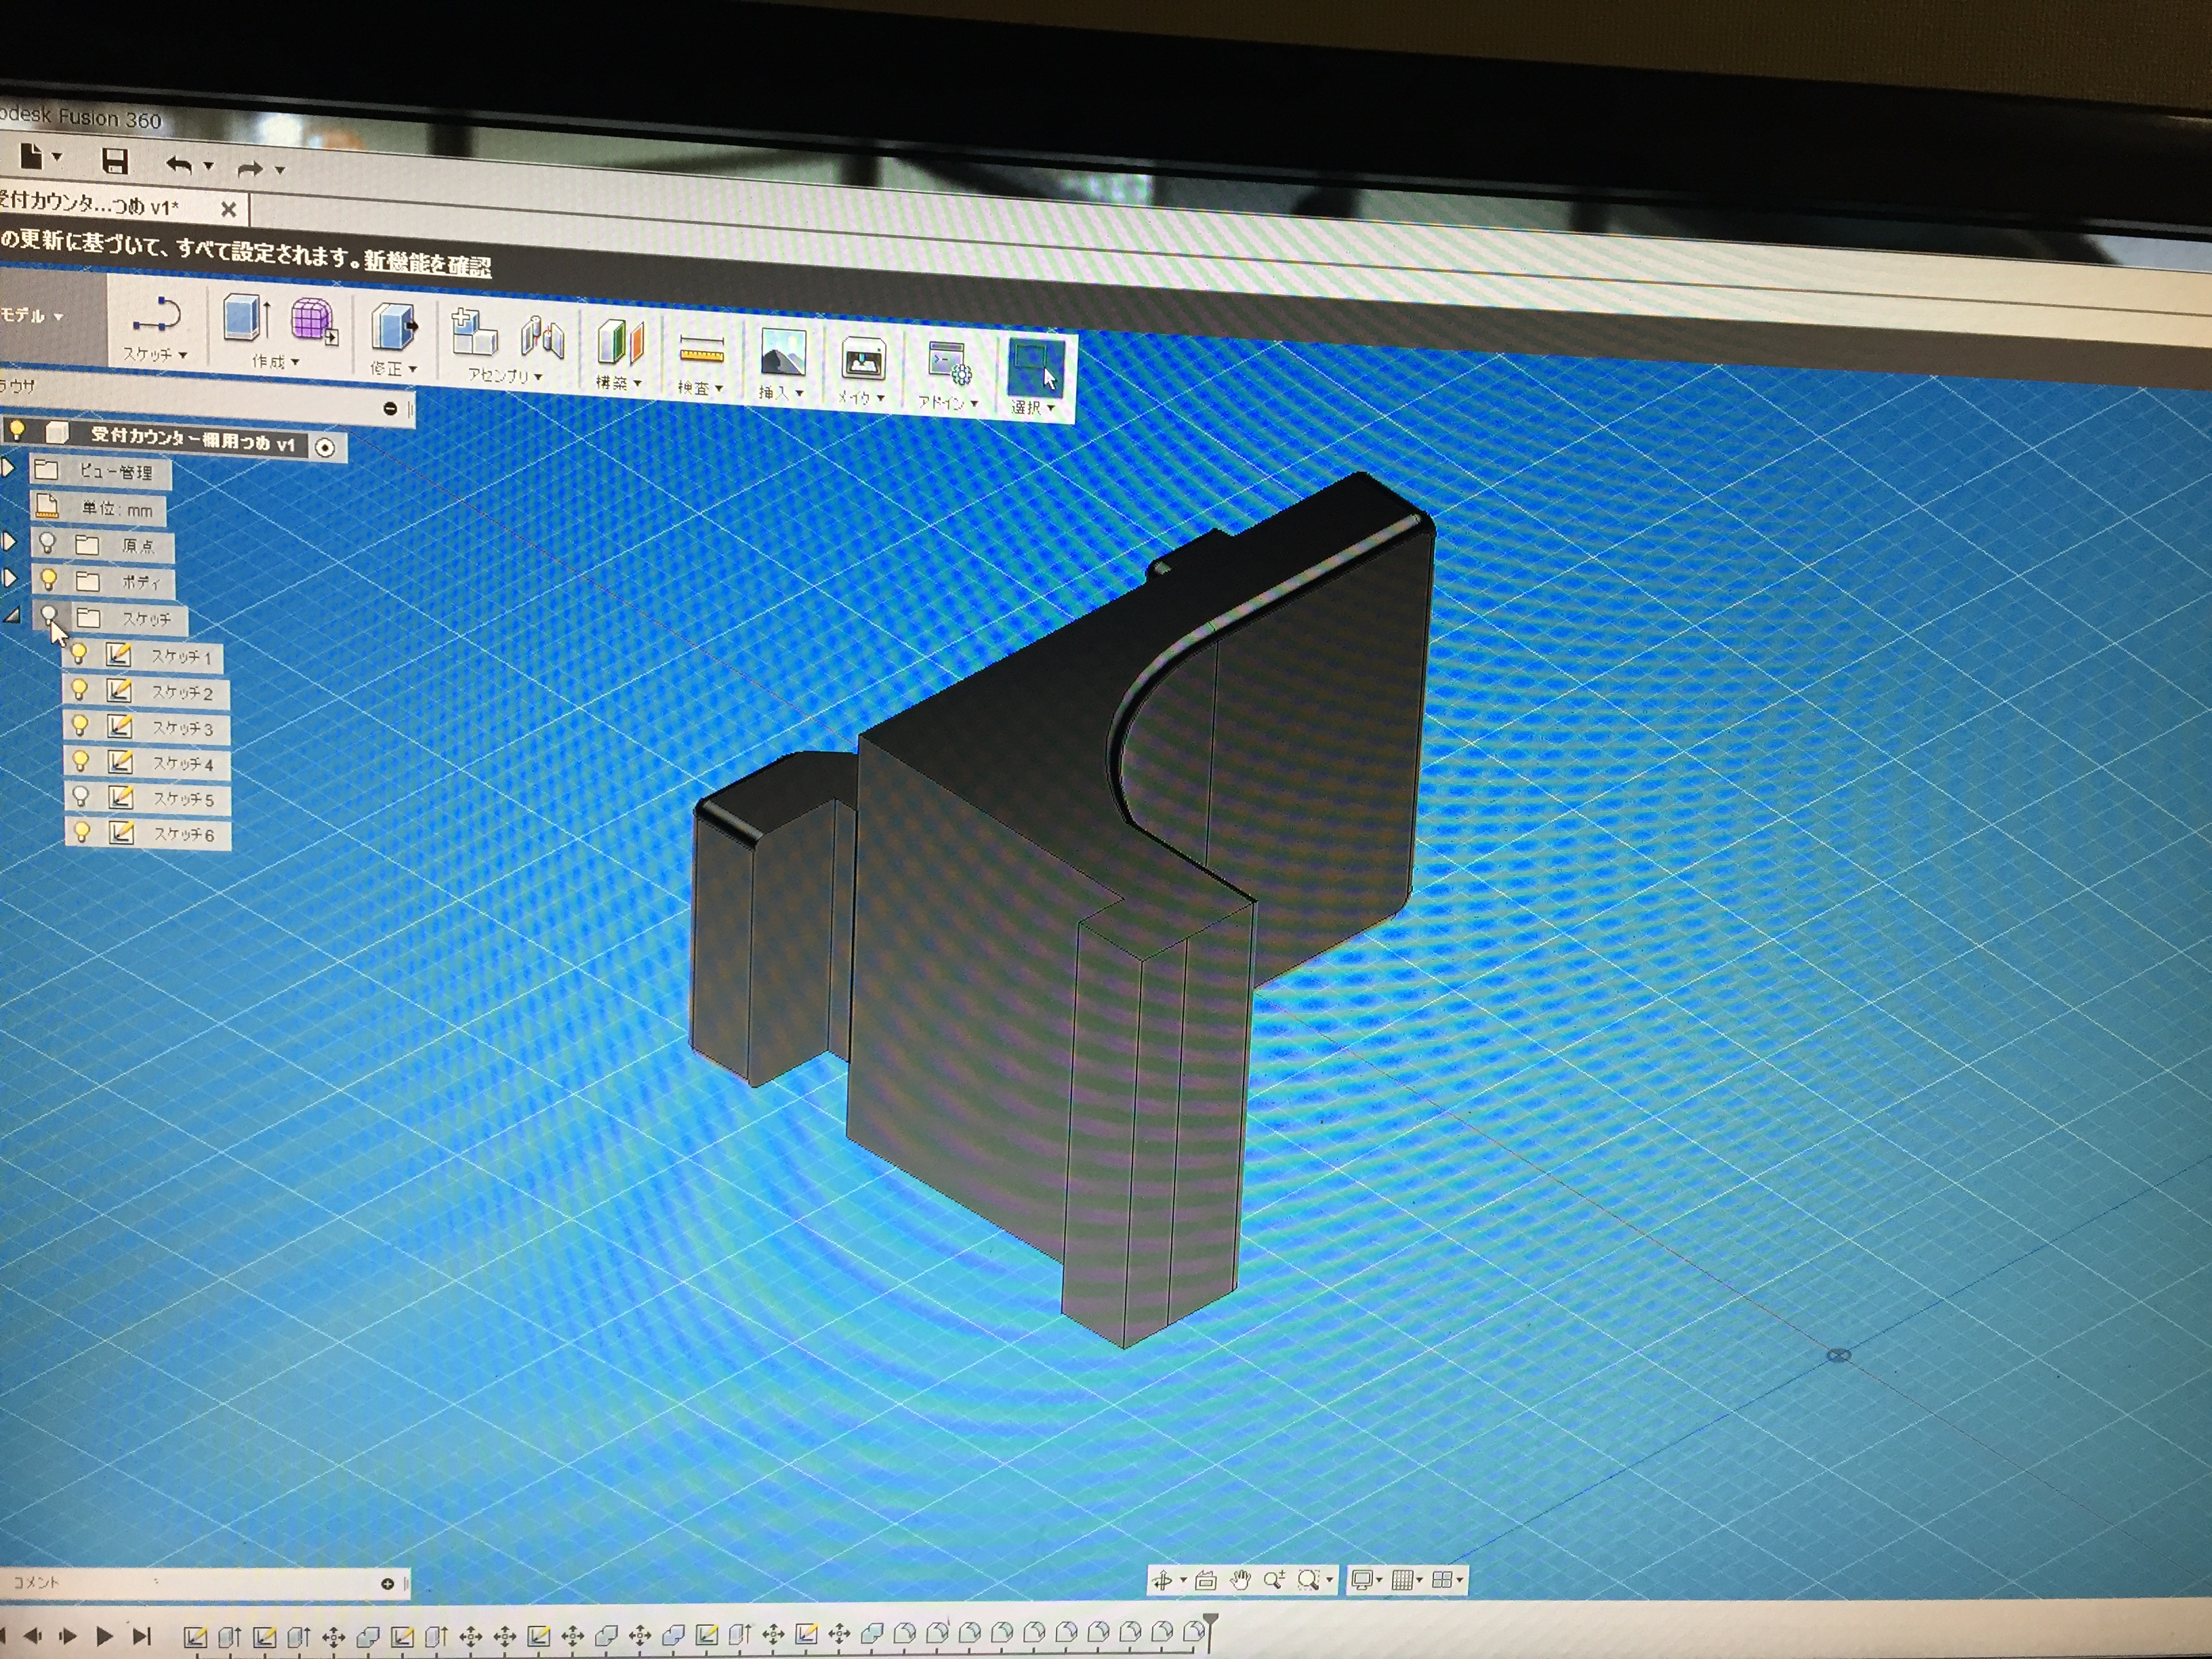Click the Orbit navigation icon
This screenshot has width=2212, height=1659.
point(1163,1580)
